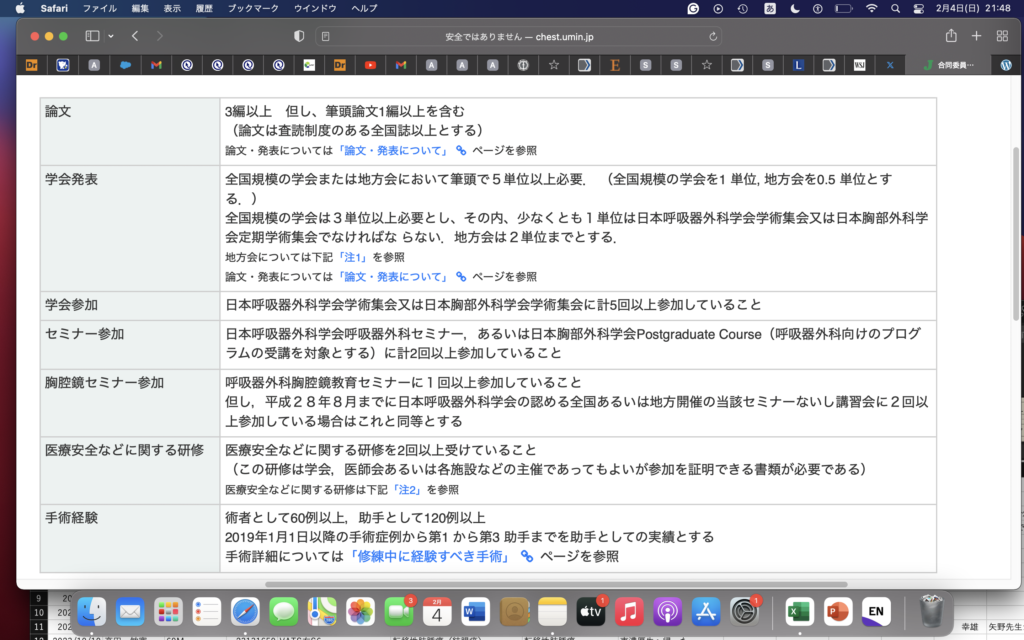Image resolution: width=1024 pixels, height=640 pixels.
Task: Open the Share icon in Safari toolbar
Action: pyautogui.click(x=951, y=36)
